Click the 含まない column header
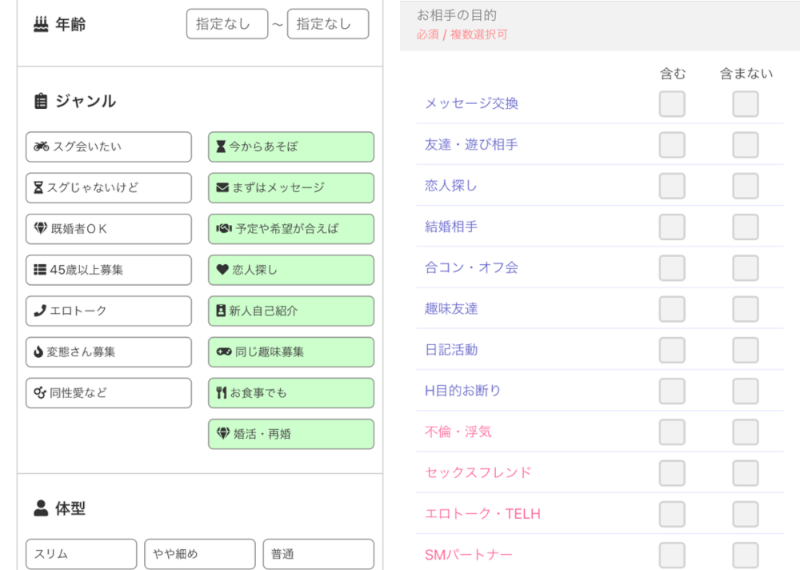800x570 pixels. [x=746, y=73]
